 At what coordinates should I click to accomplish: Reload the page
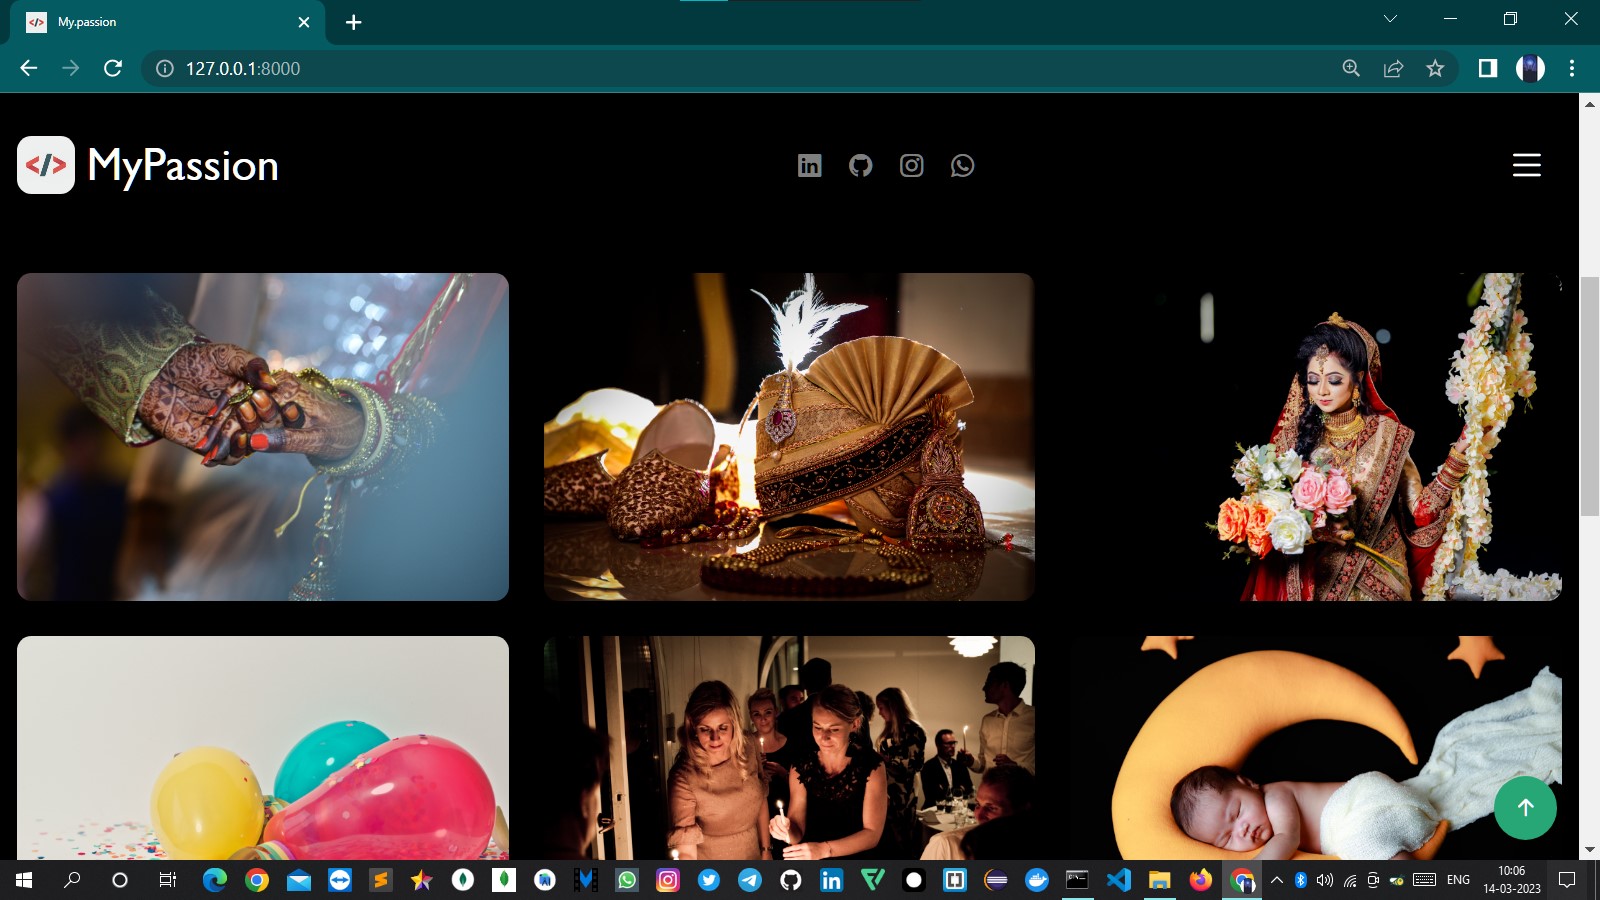click(113, 68)
